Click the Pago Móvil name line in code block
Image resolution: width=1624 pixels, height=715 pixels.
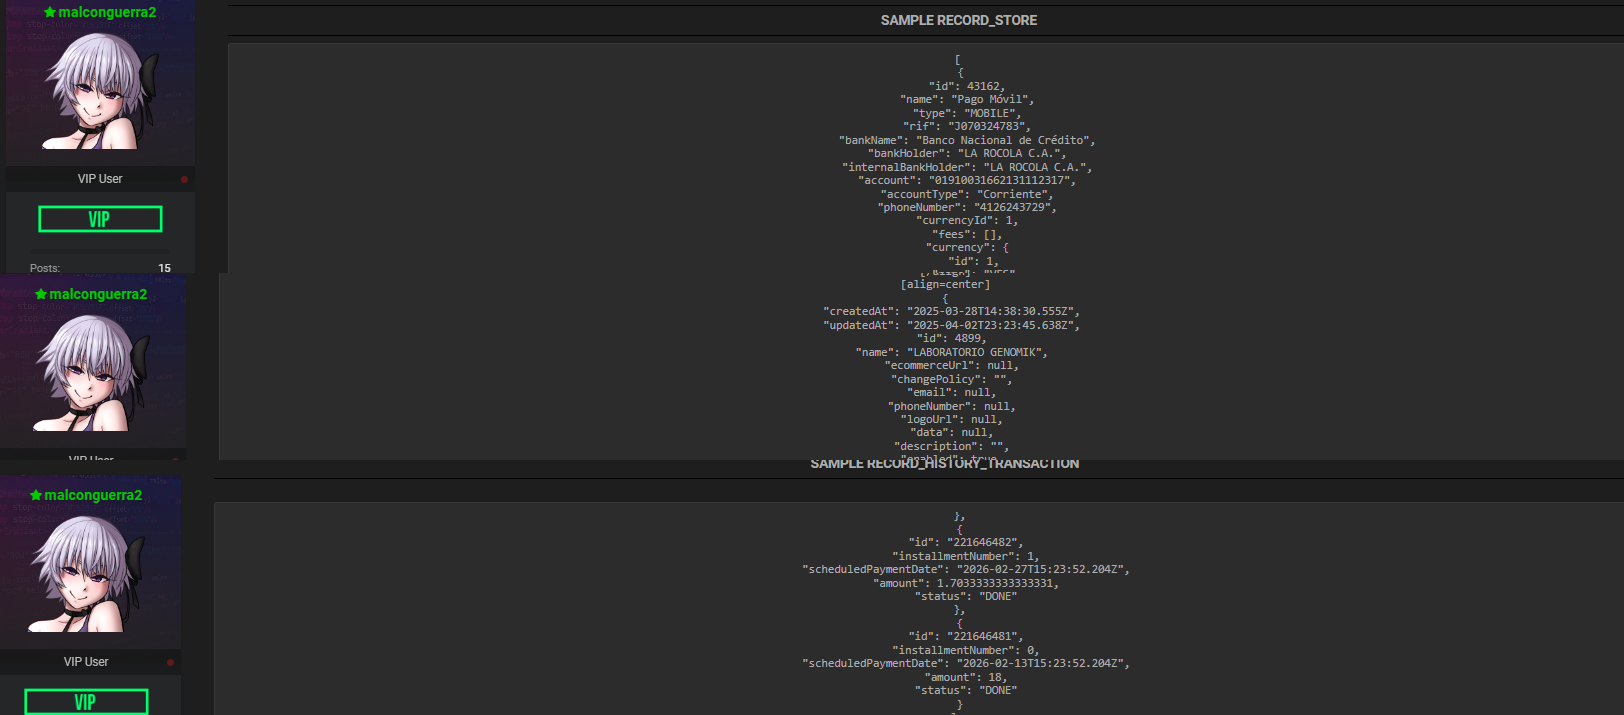[x=966, y=100]
